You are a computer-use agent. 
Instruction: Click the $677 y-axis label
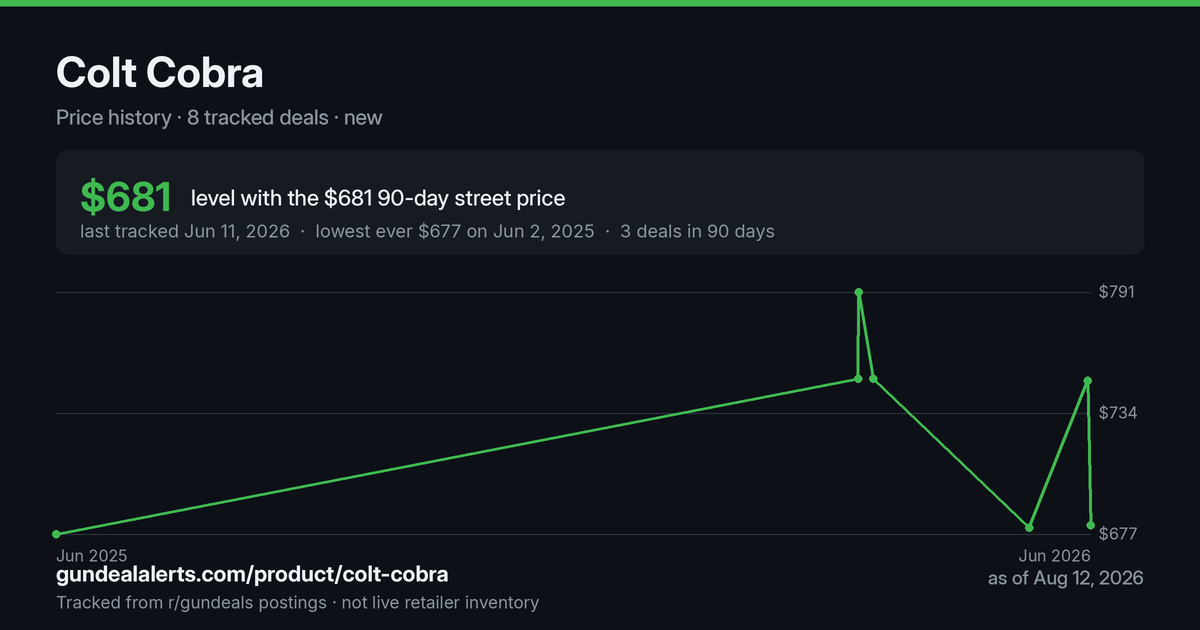coord(1118,534)
